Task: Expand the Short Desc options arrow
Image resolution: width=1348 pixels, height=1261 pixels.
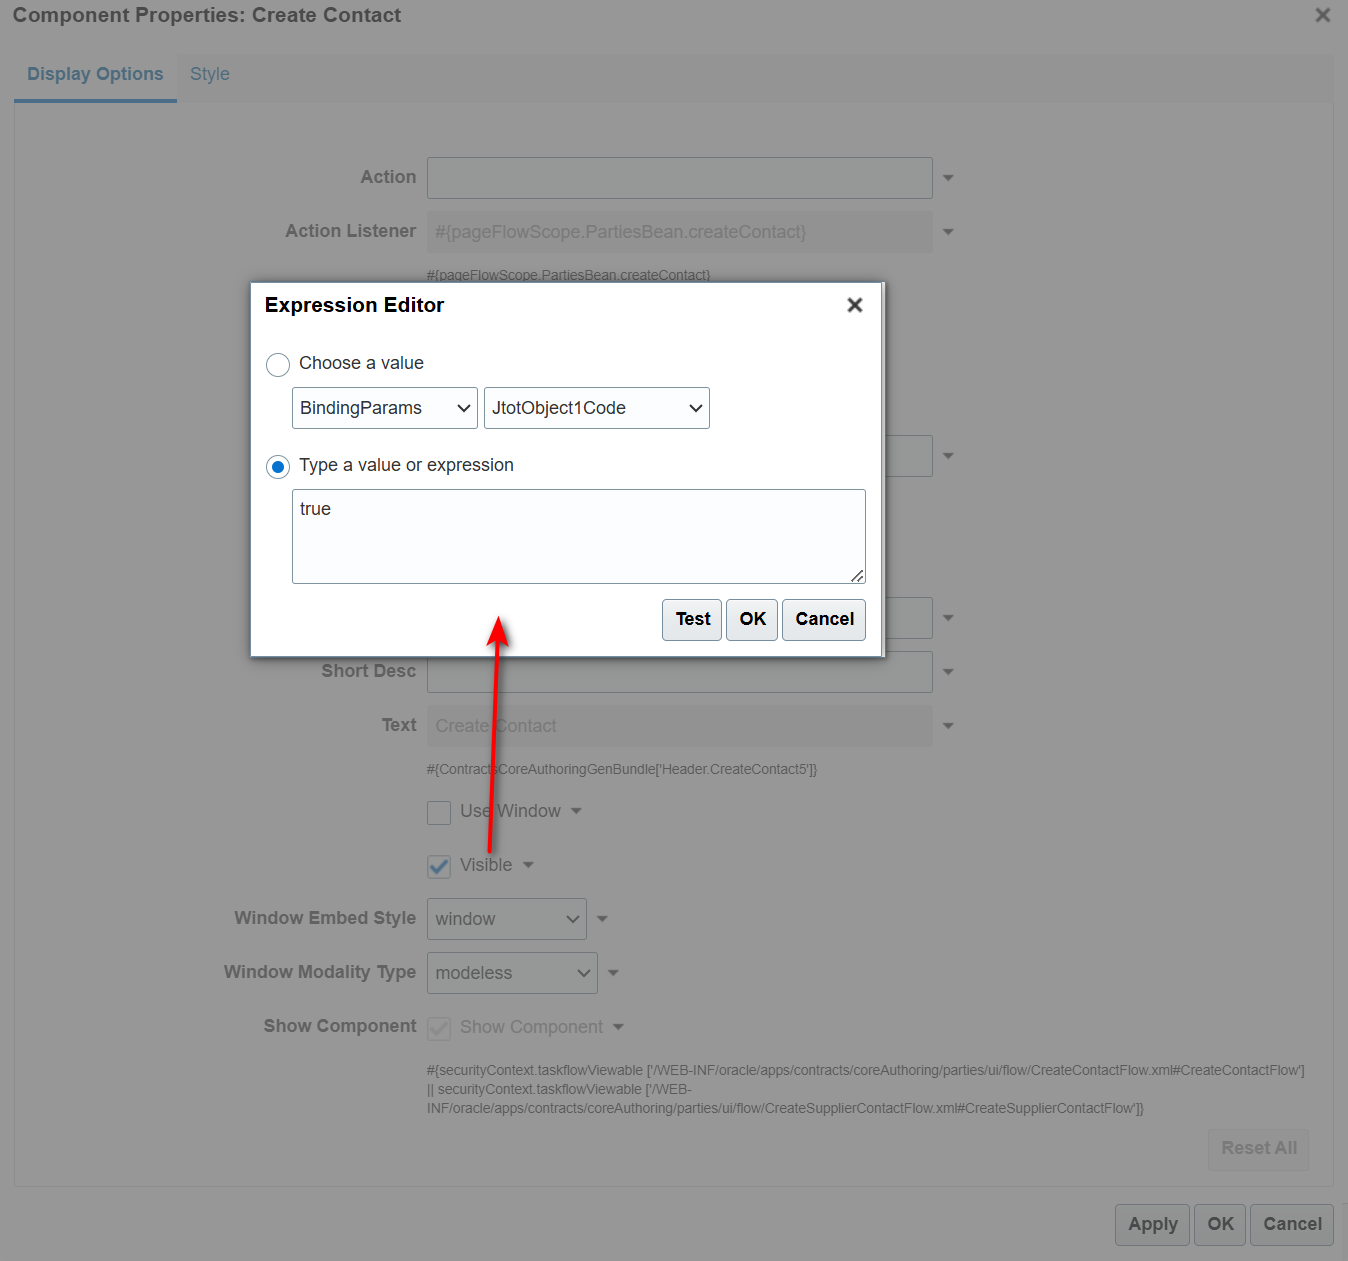Action: (948, 672)
